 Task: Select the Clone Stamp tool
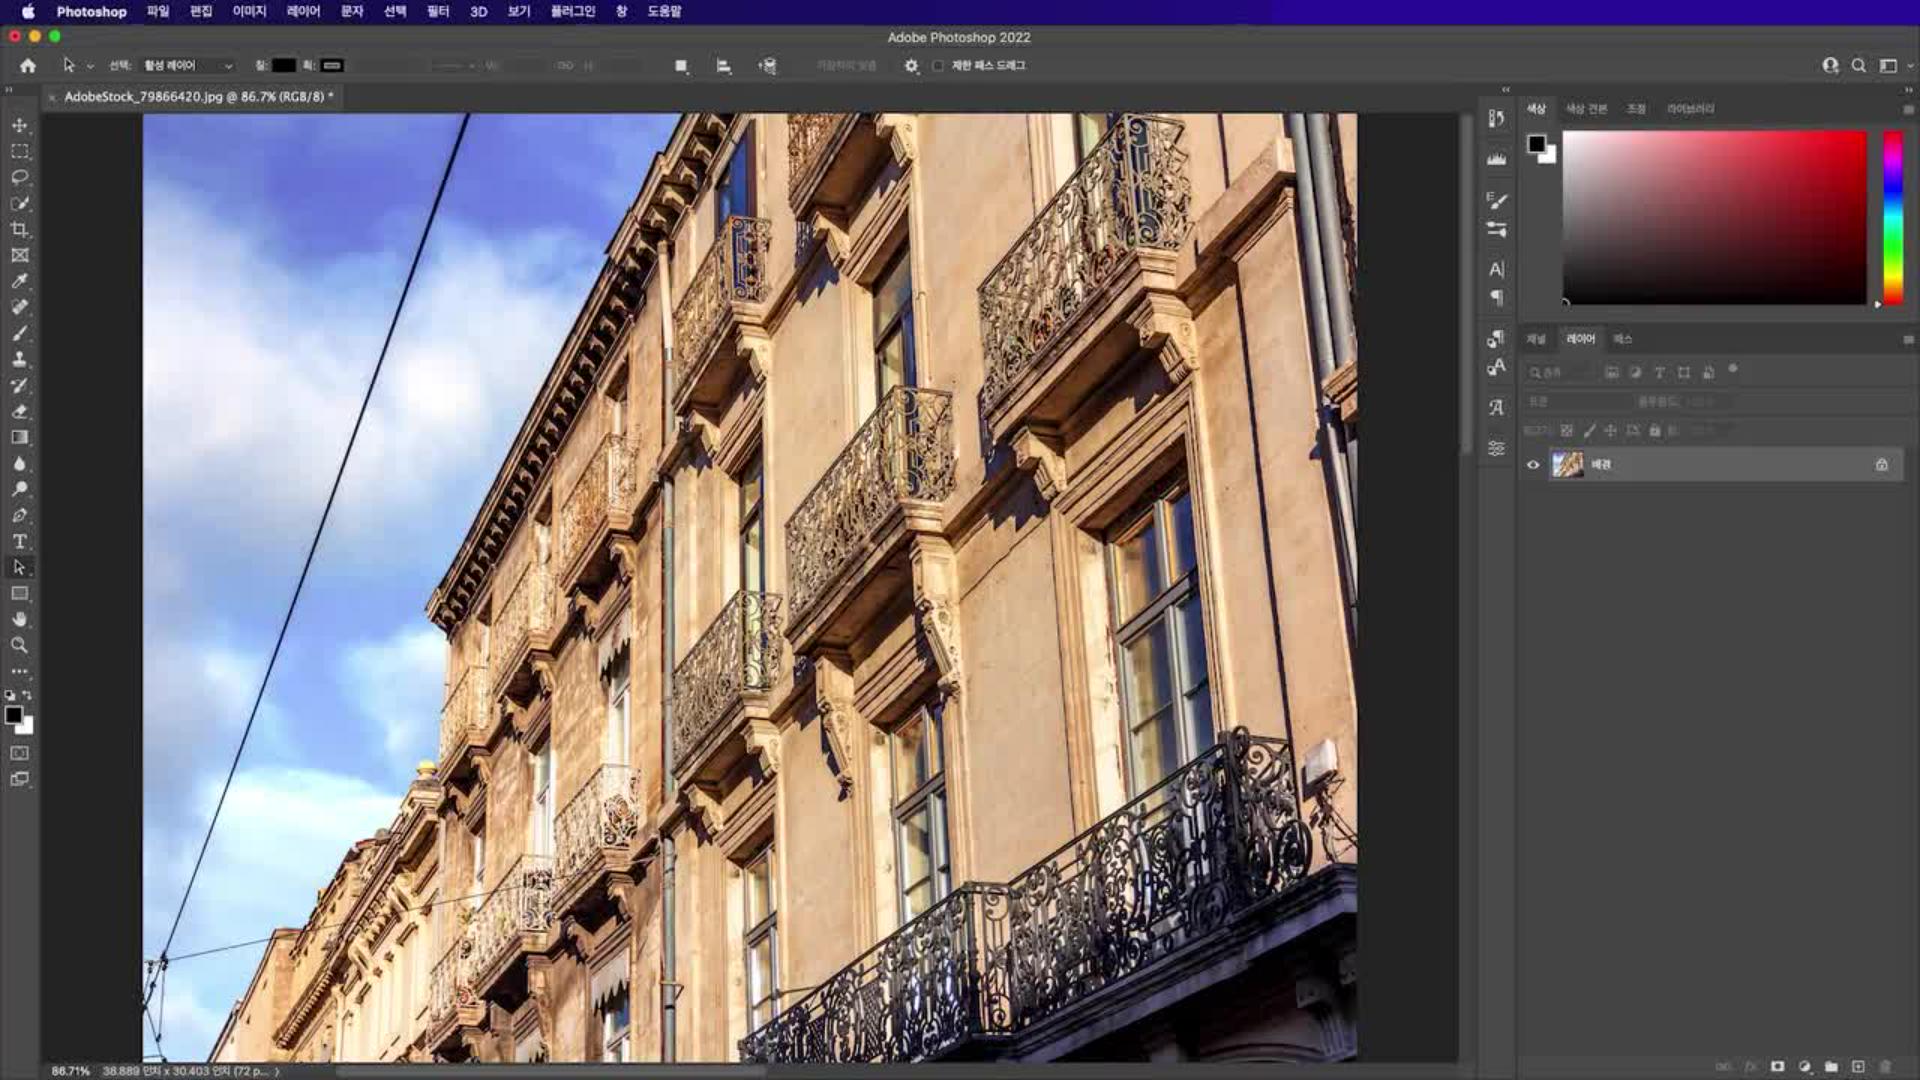coord(19,359)
